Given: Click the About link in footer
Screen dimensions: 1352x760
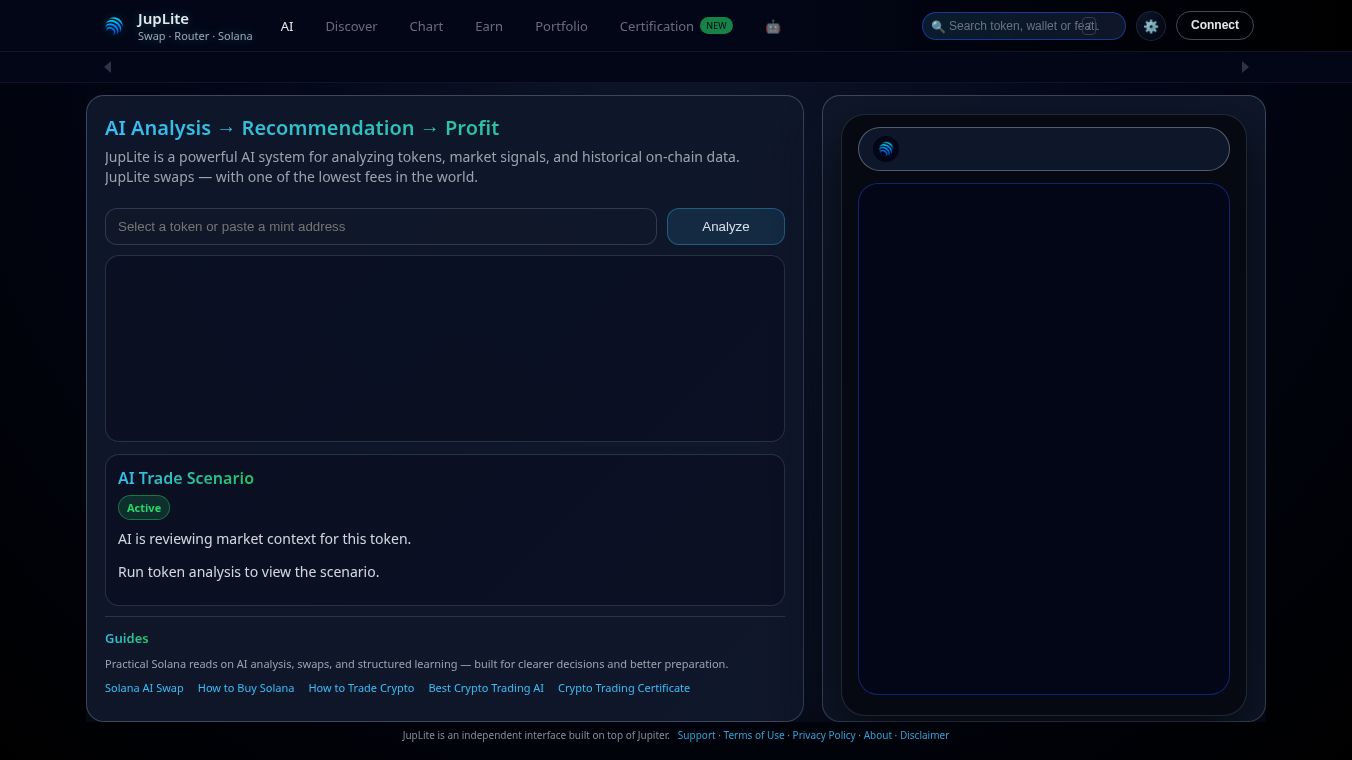Looking at the screenshot, I should click(x=878, y=735).
